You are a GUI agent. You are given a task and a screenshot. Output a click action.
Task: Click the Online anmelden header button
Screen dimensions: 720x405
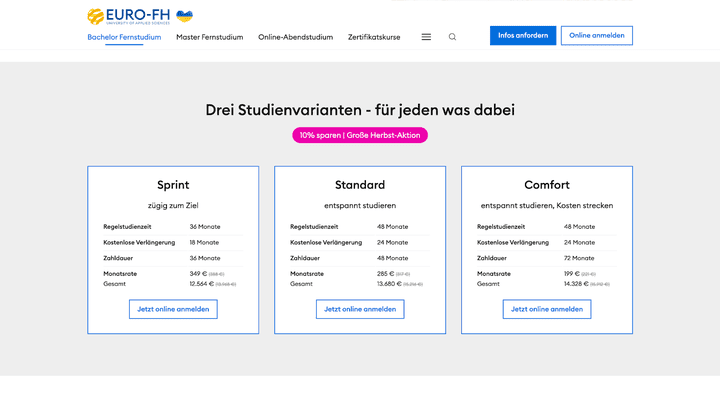pyautogui.click(x=596, y=35)
